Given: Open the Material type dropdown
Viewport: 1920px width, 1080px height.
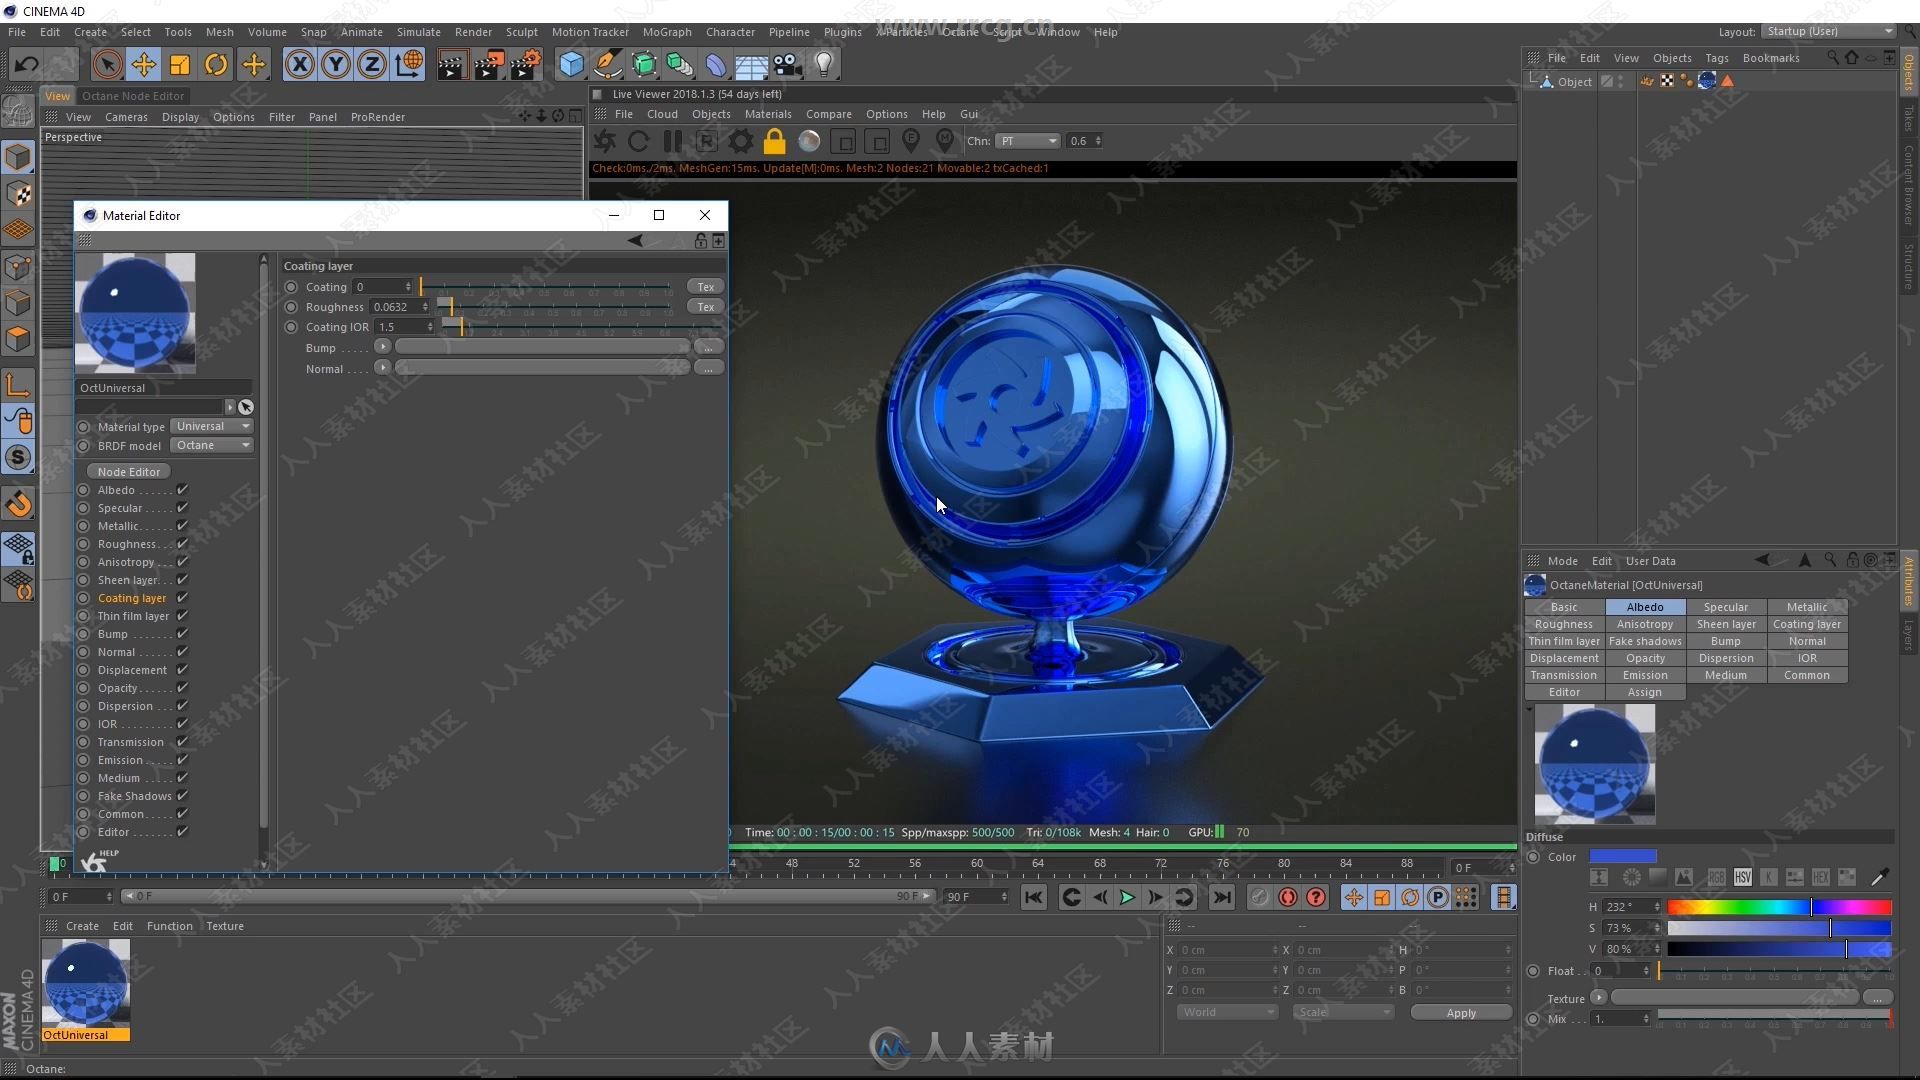Looking at the screenshot, I should tap(211, 426).
